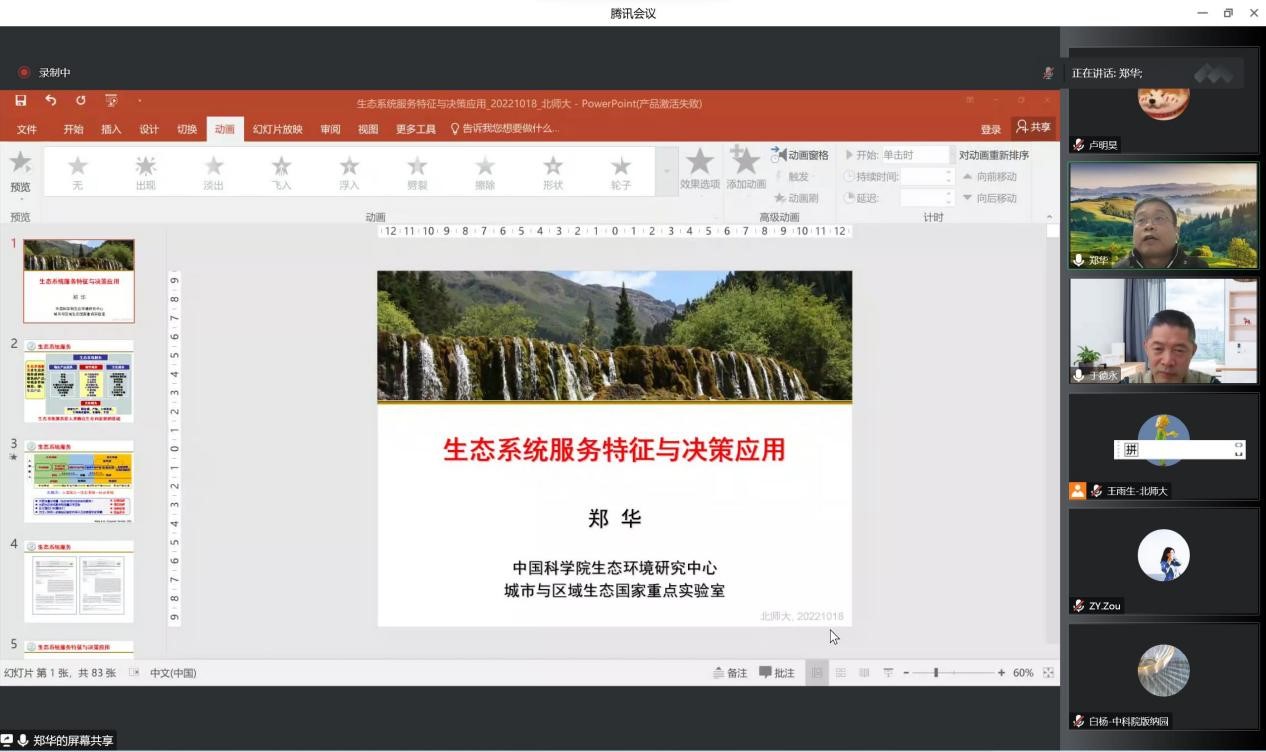Click the Save icon in quick access toolbar
Viewport: 1266px width, 752px height.
click(21, 100)
